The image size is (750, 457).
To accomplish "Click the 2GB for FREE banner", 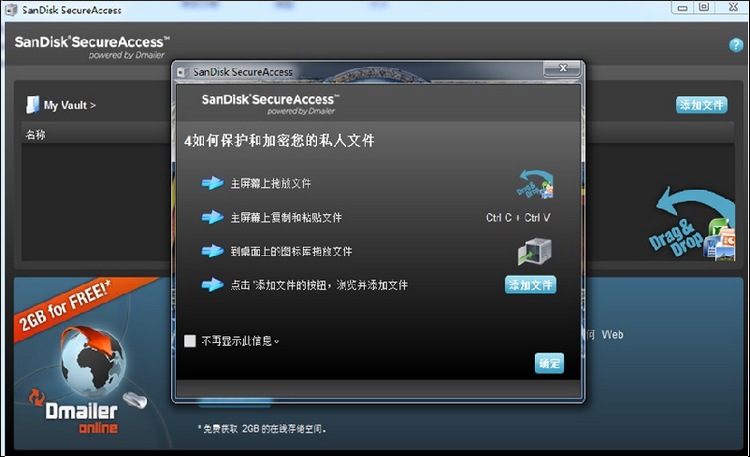I will [67, 307].
